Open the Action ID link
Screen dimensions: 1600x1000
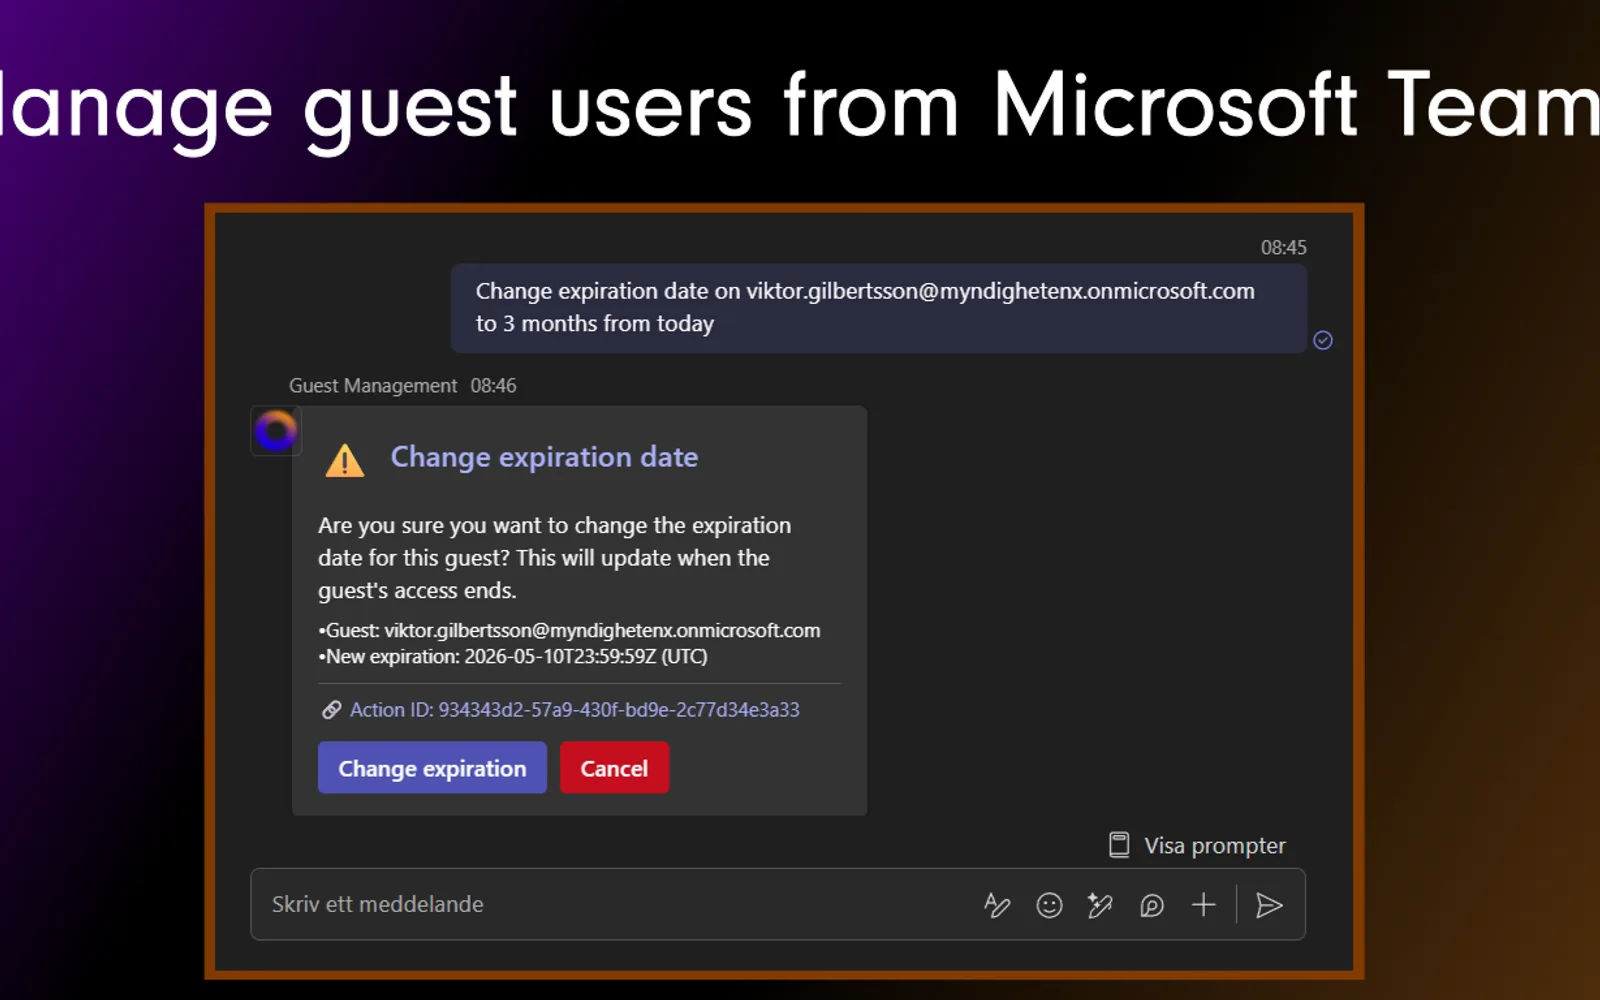pos(575,709)
